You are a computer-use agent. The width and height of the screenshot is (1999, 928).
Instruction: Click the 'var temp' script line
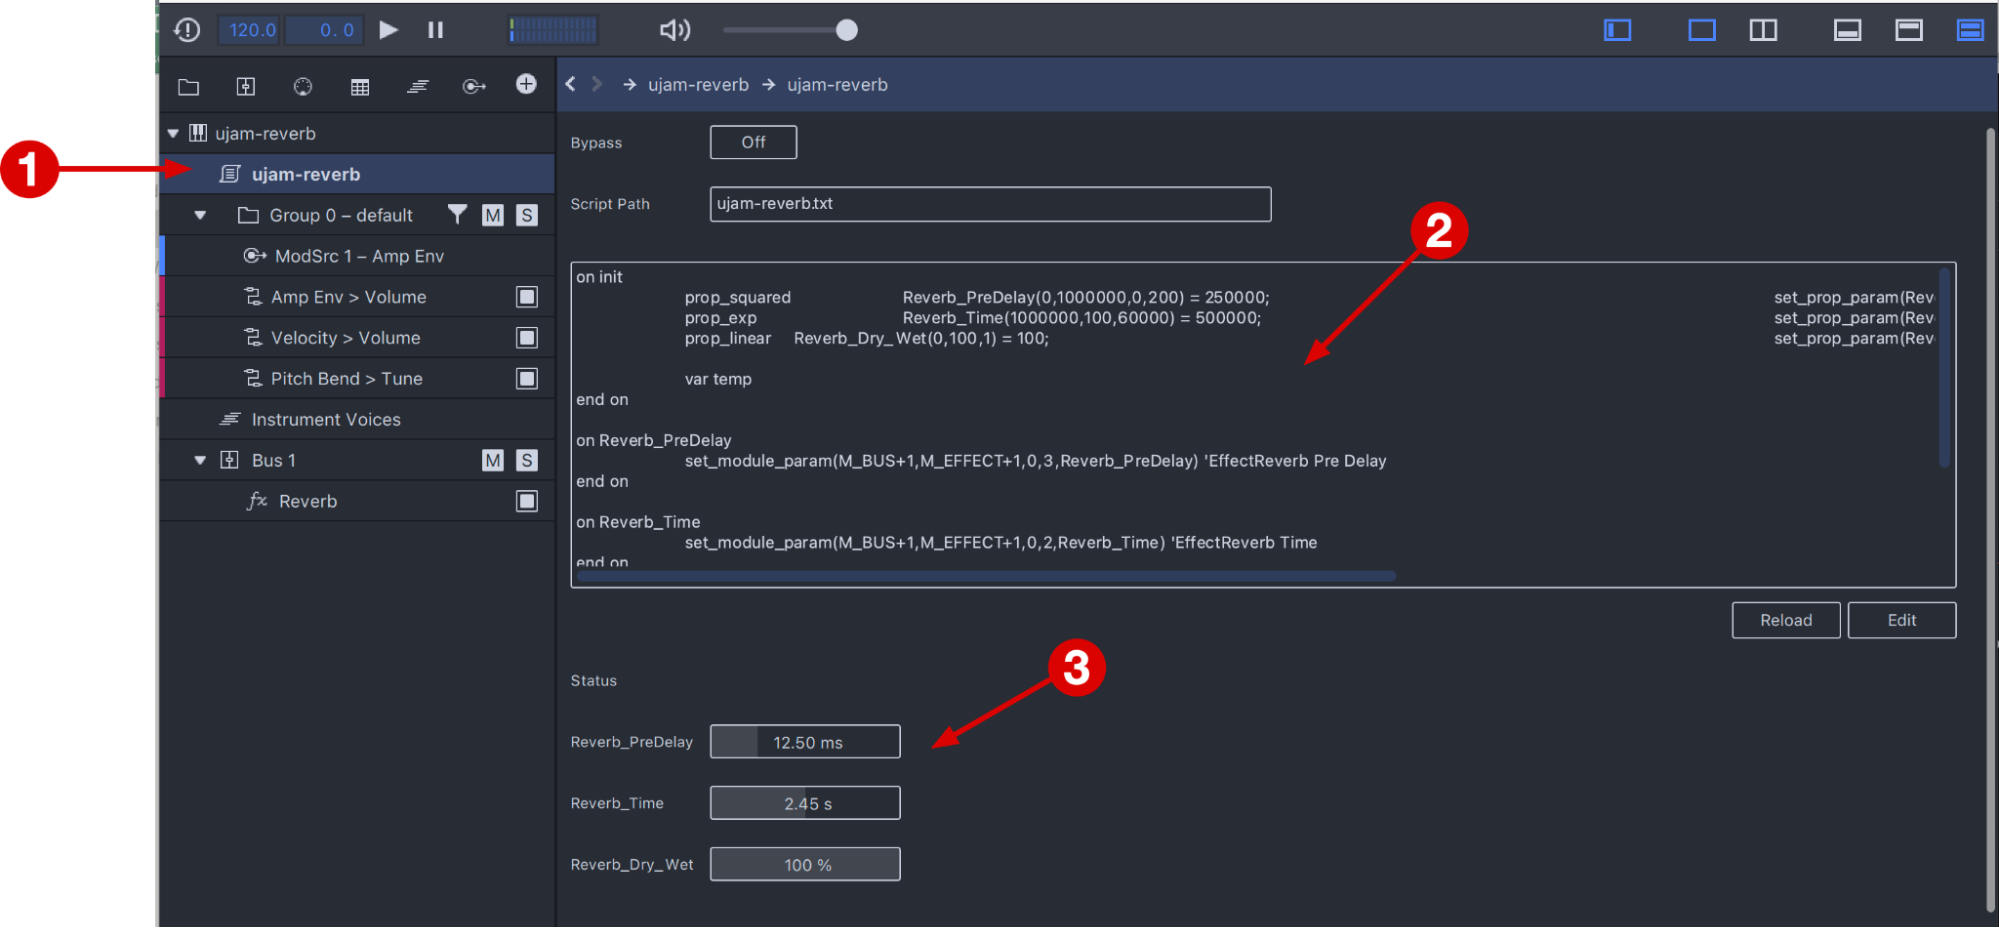[x=718, y=379]
